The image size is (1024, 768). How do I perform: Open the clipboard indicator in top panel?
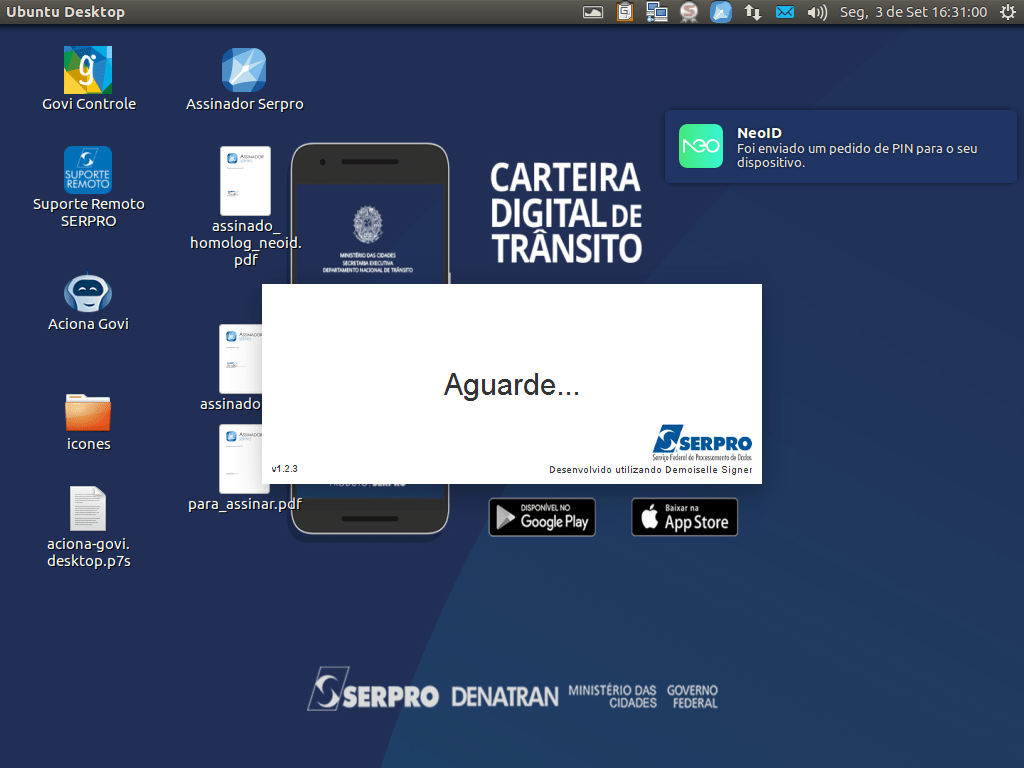pos(625,12)
